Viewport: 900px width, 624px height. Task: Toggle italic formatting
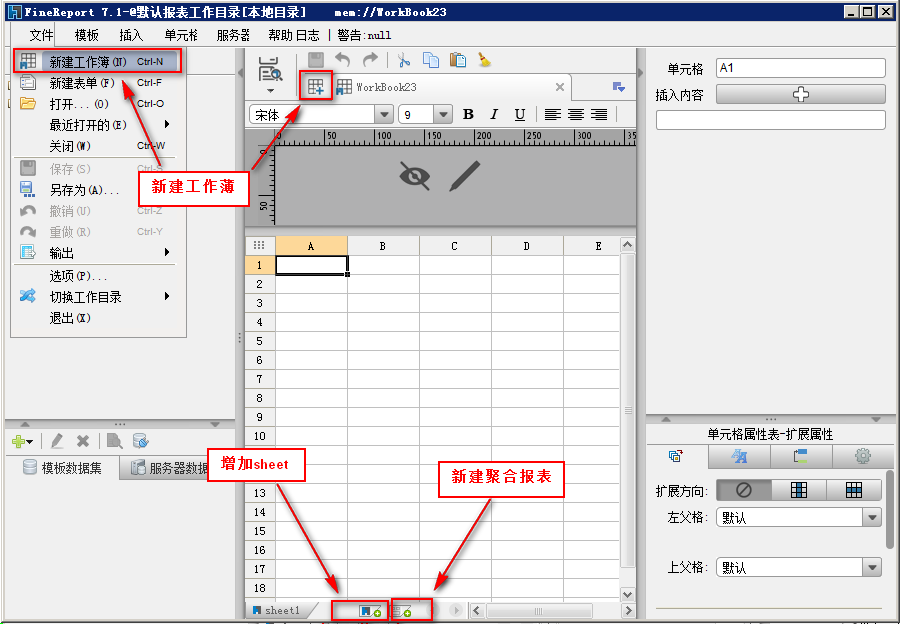[494, 115]
